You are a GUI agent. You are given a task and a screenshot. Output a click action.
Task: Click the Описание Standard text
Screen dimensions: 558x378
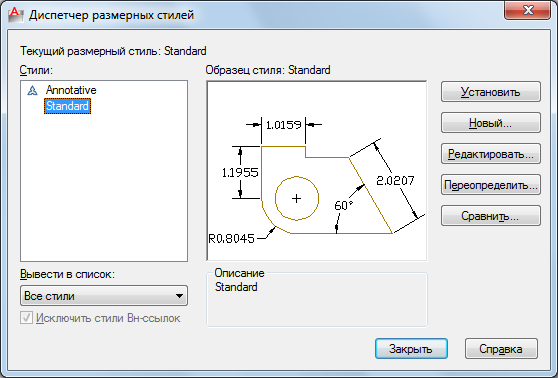[236, 287]
